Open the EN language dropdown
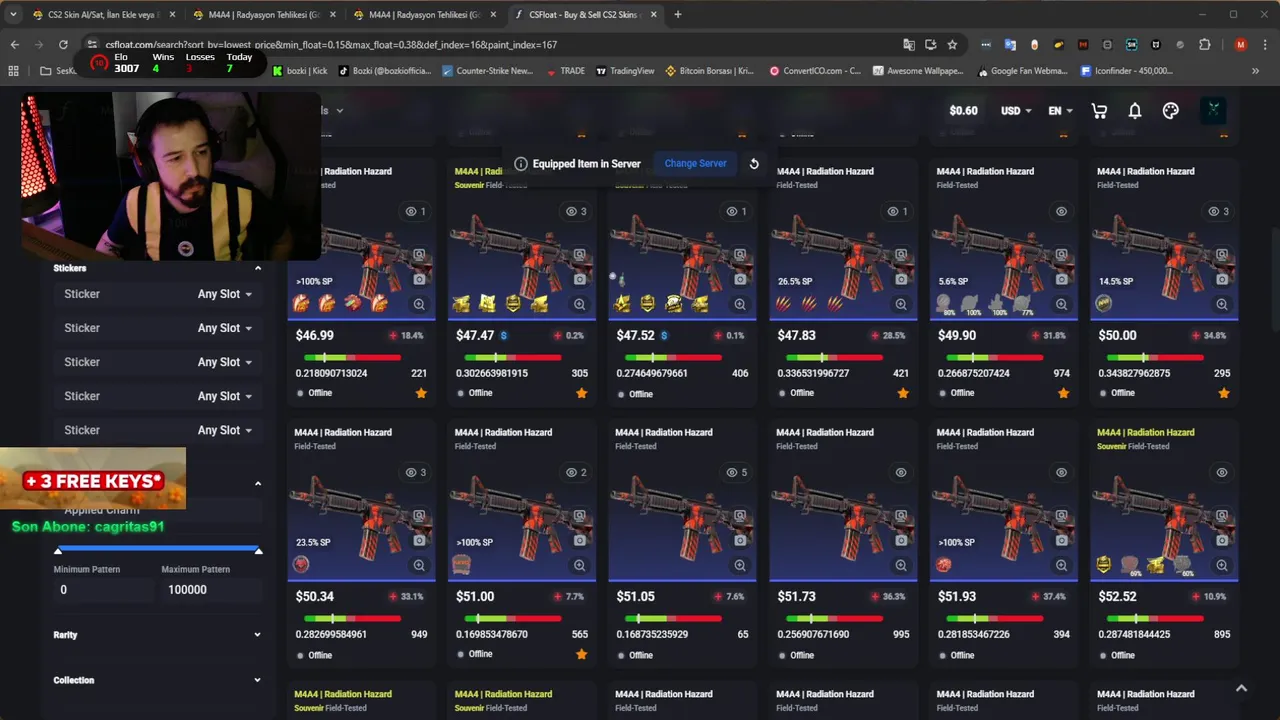The height and width of the screenshot is (720, 1280). [x=1060, y=111]
